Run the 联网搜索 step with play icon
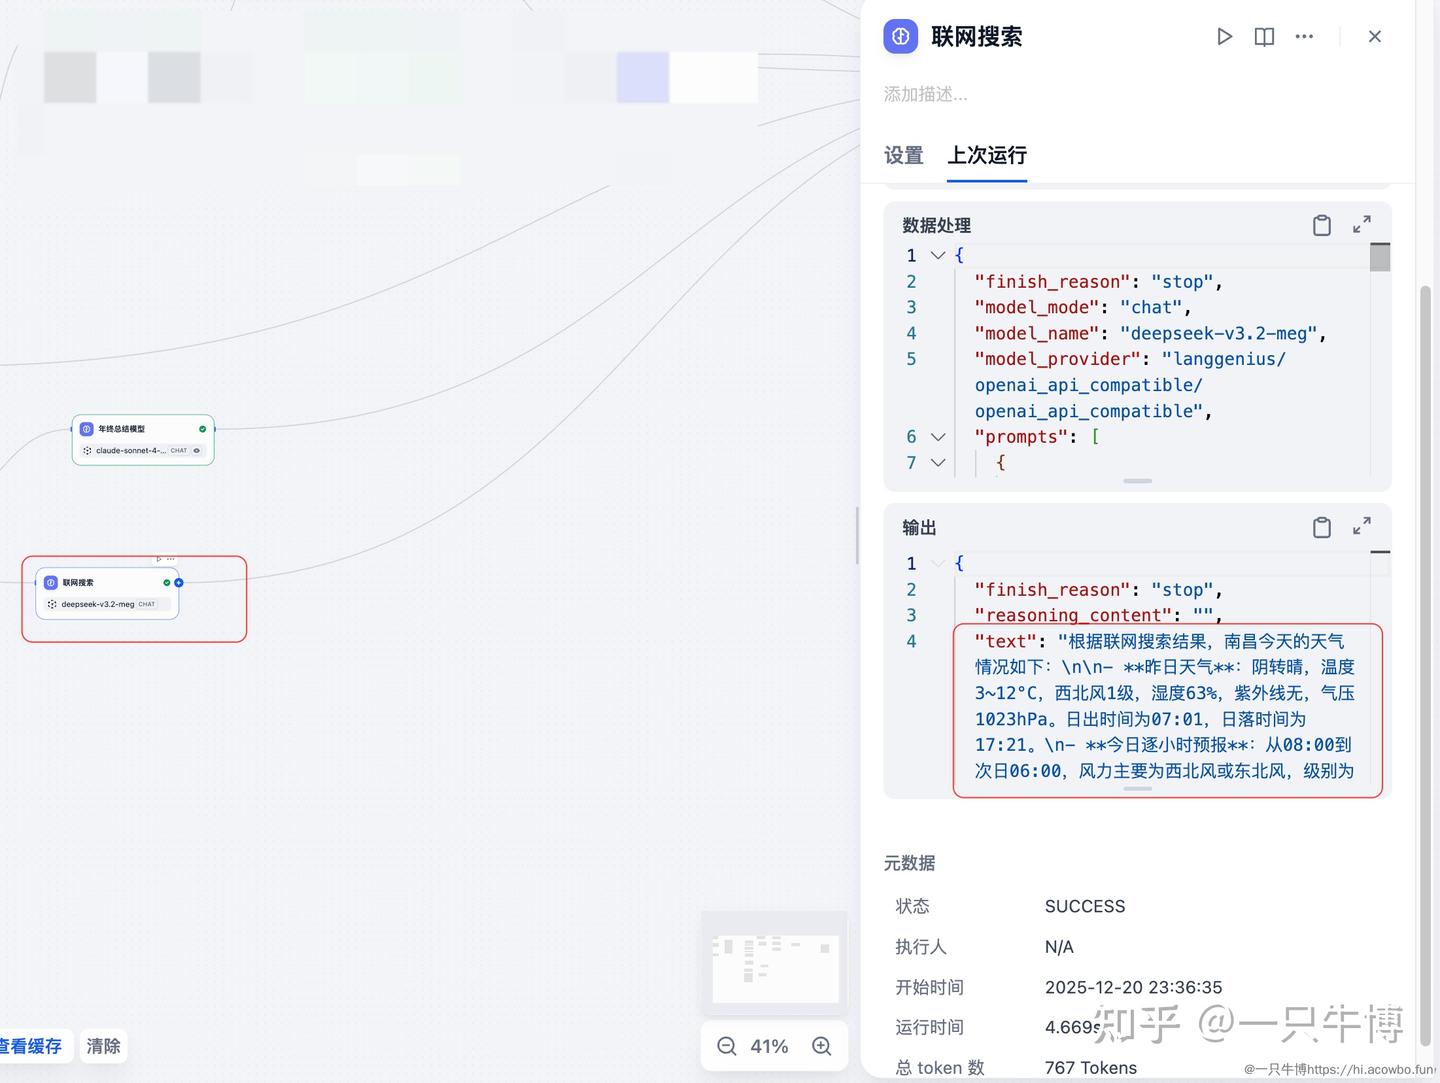The height and width of the screenshot is (1083, 1440). (1224, 37)
